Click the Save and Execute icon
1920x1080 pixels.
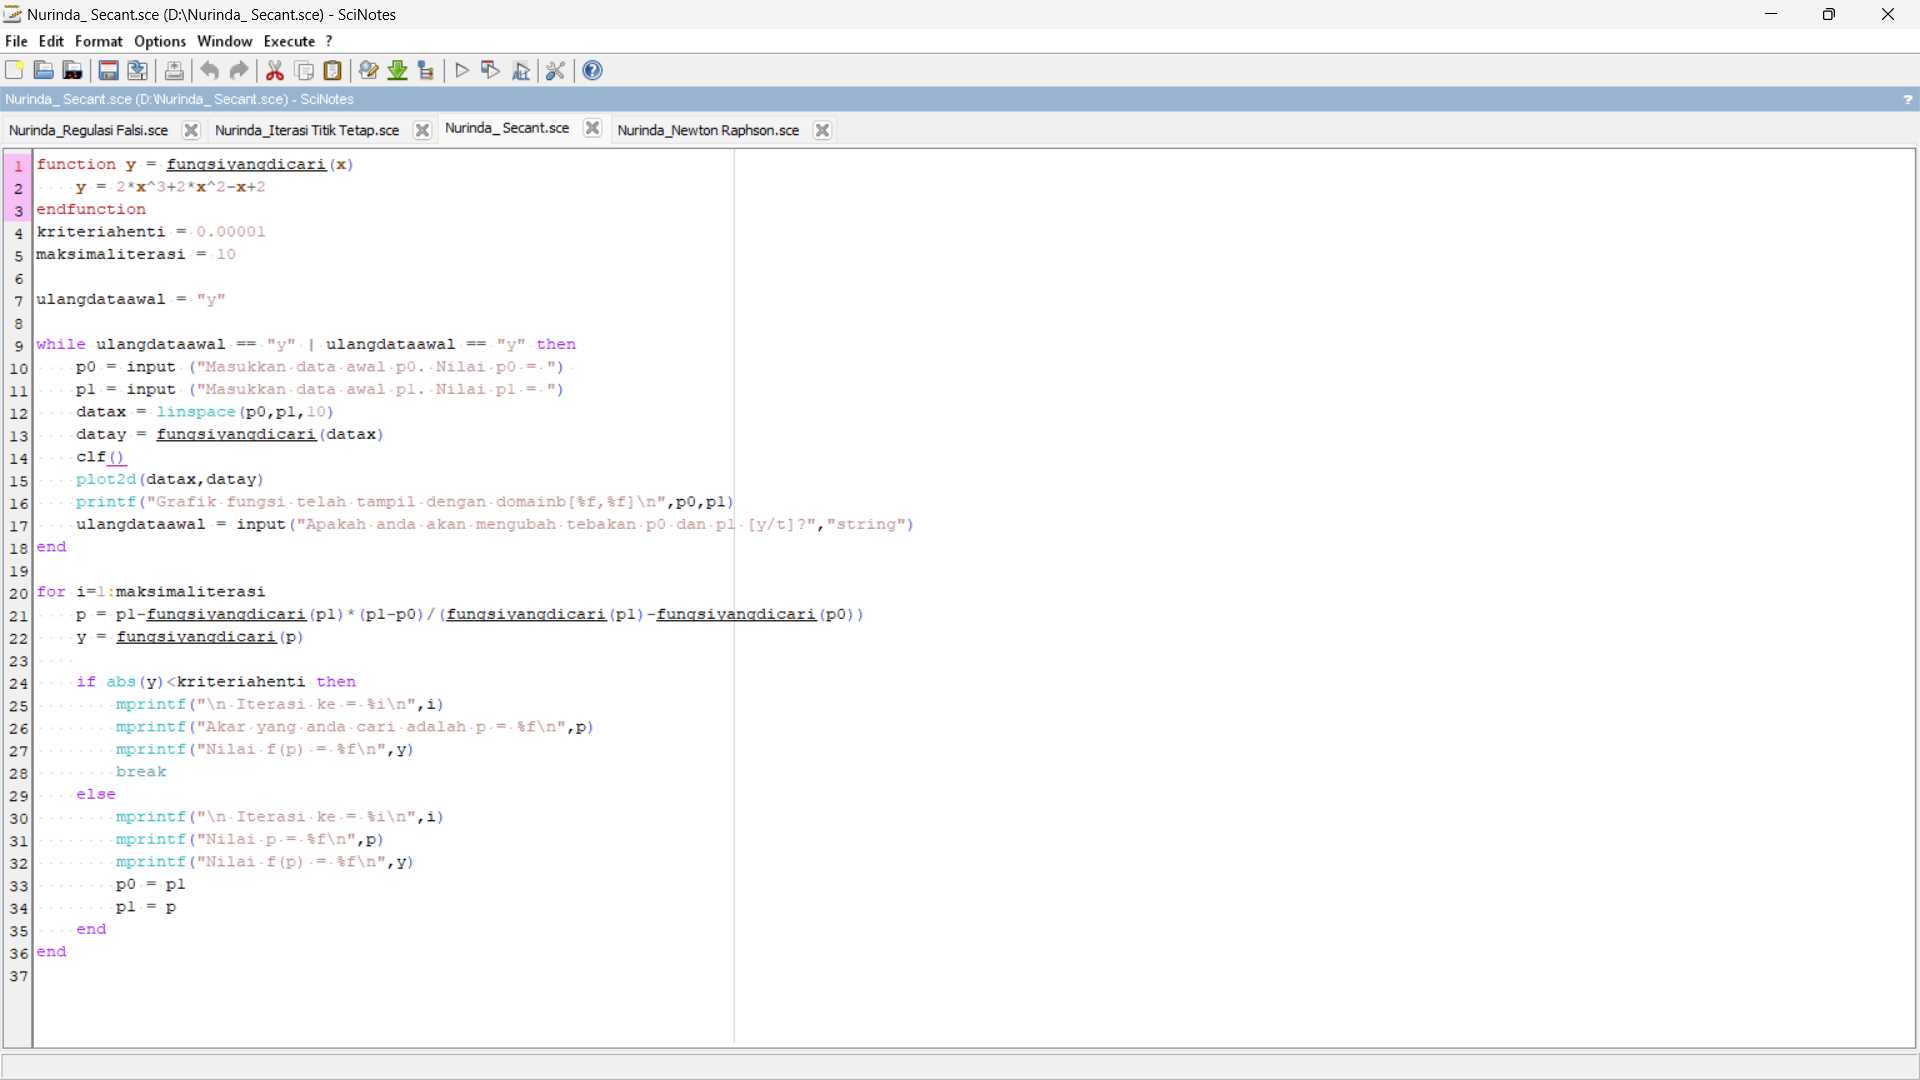[x=491, y=71]
